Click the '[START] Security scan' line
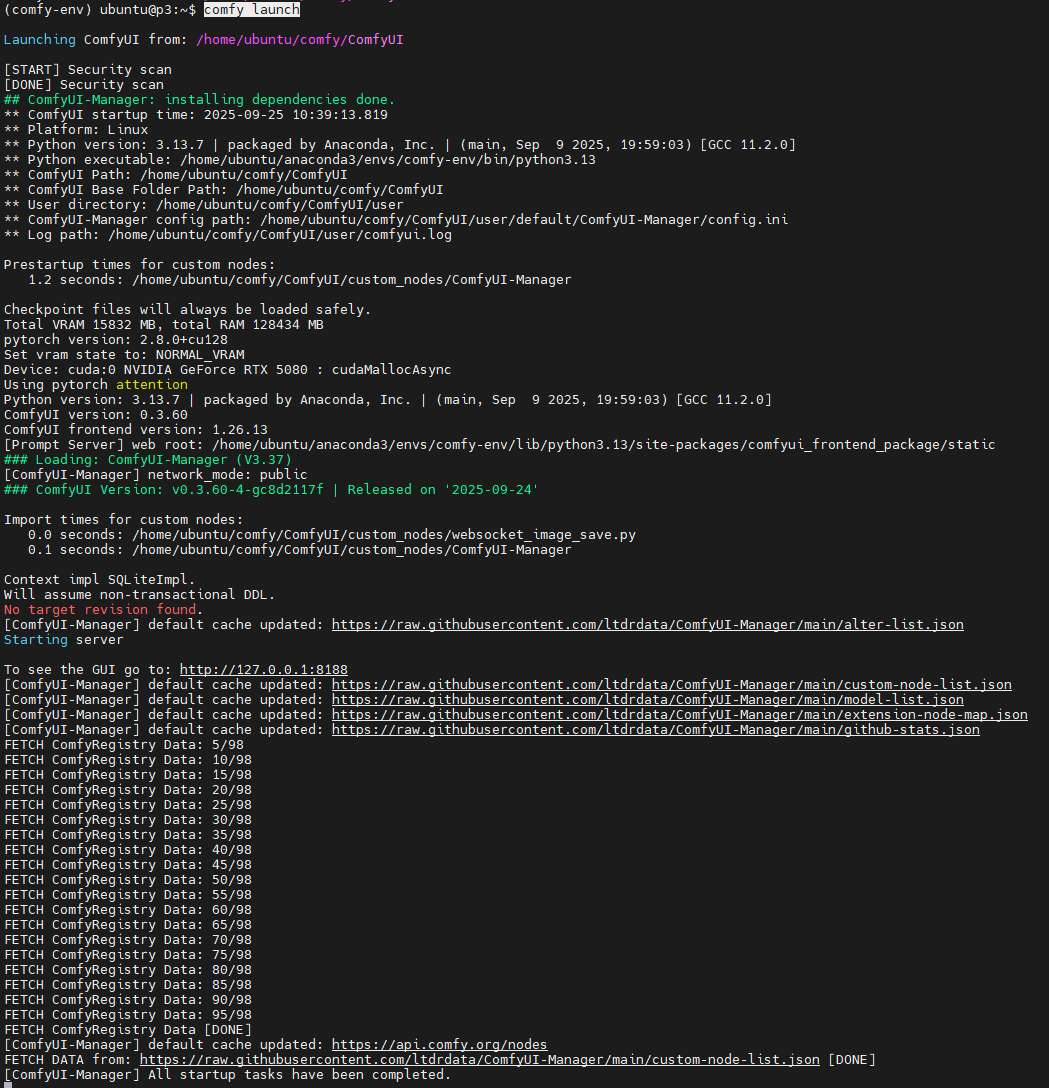 (x=87, y=69)
